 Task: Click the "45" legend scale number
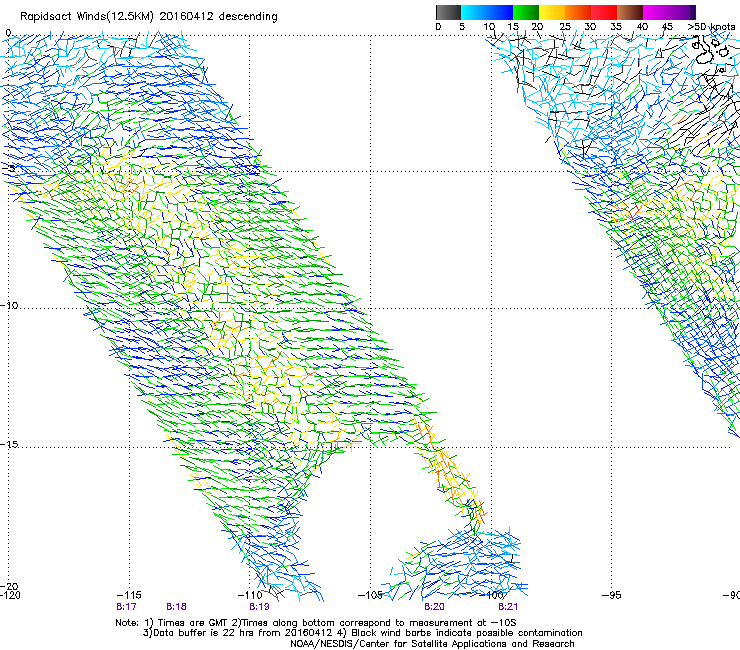[x=667, y=26]
